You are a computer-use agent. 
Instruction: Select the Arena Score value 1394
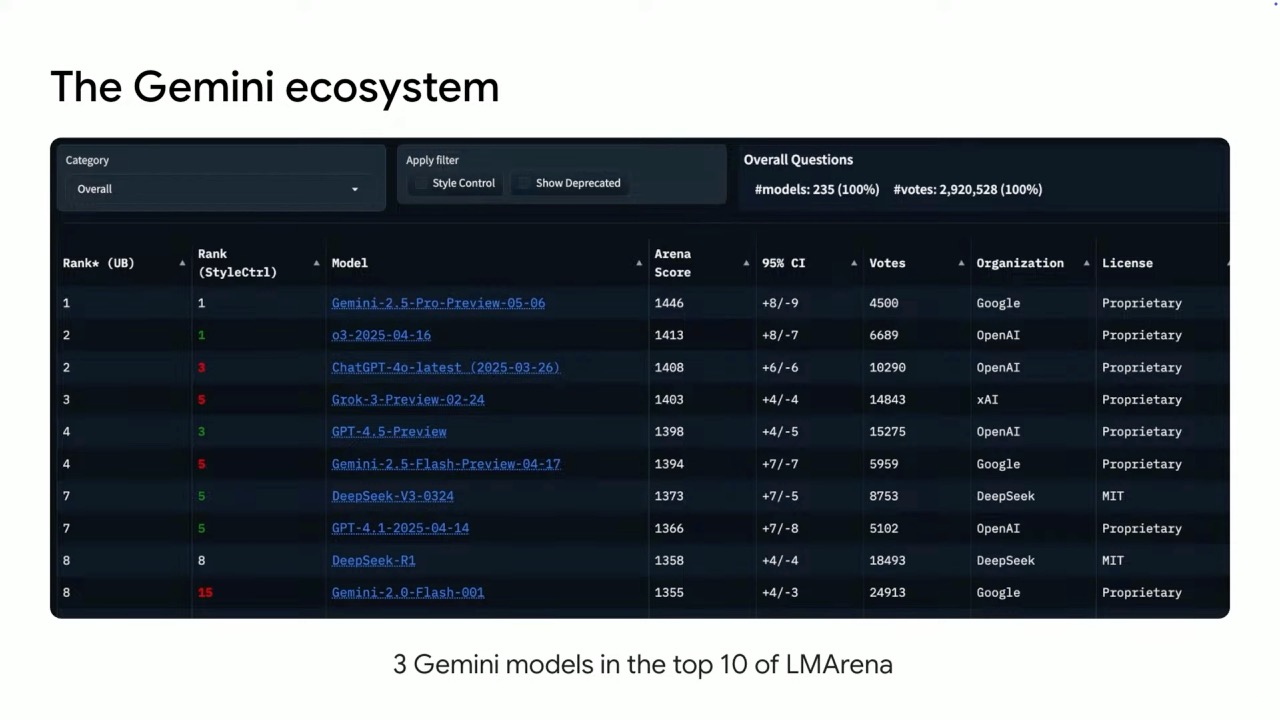[x=669, y=464]
